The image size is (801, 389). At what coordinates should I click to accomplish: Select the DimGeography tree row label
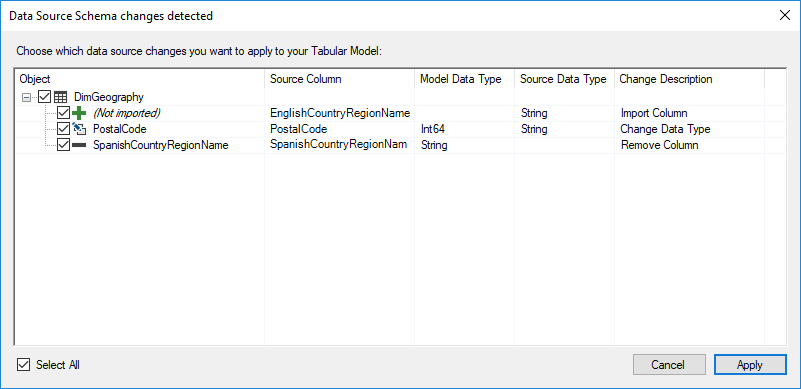[109, 97]
